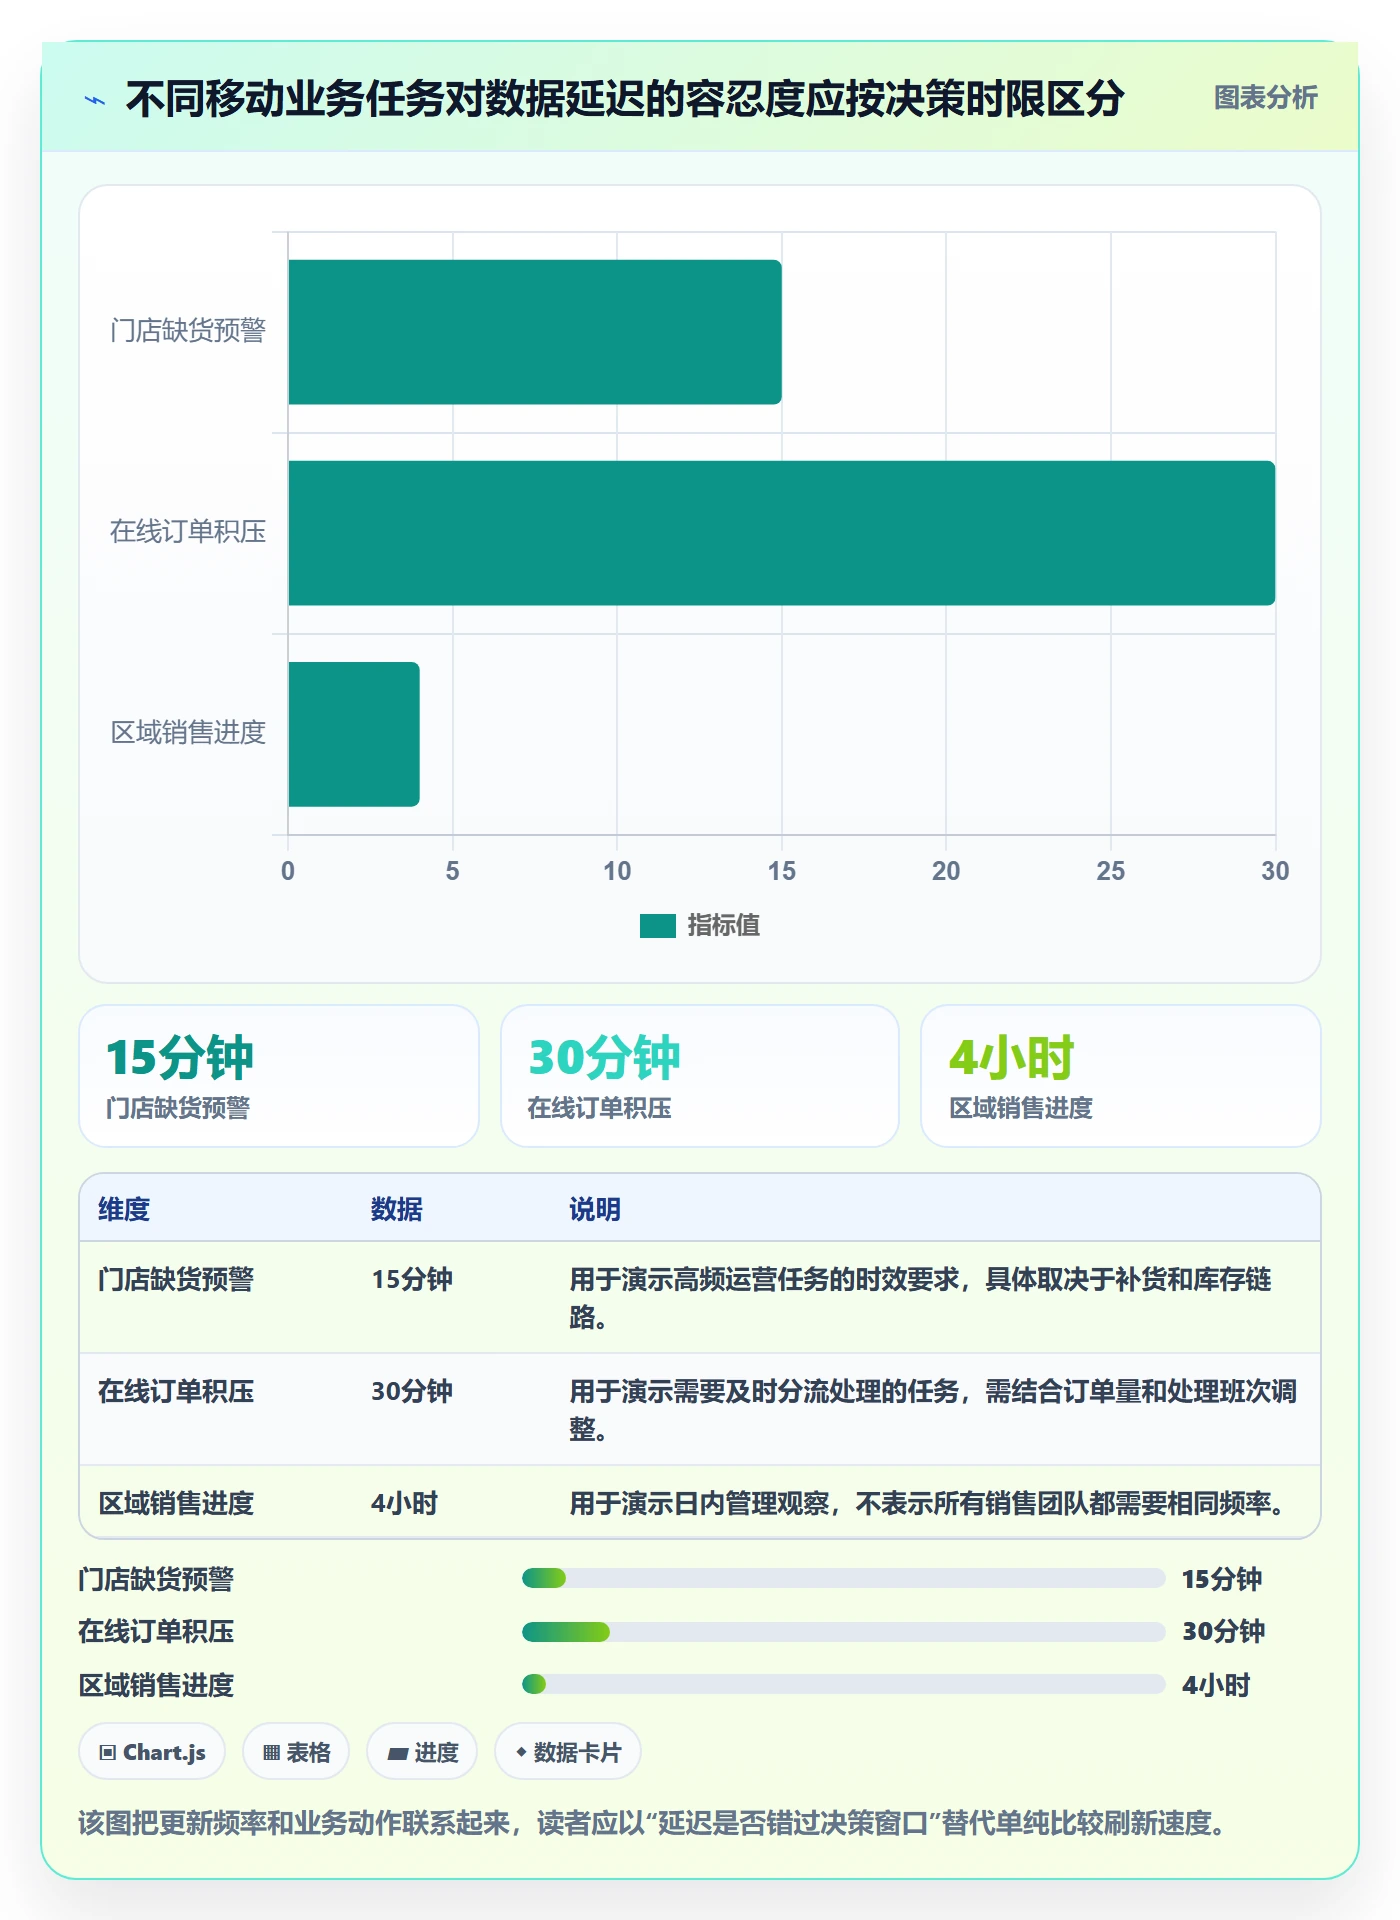The height and width of the screenshot is (1920, 1400).
Task: Click the 表格 tag chip
Action: [296, 1752]
